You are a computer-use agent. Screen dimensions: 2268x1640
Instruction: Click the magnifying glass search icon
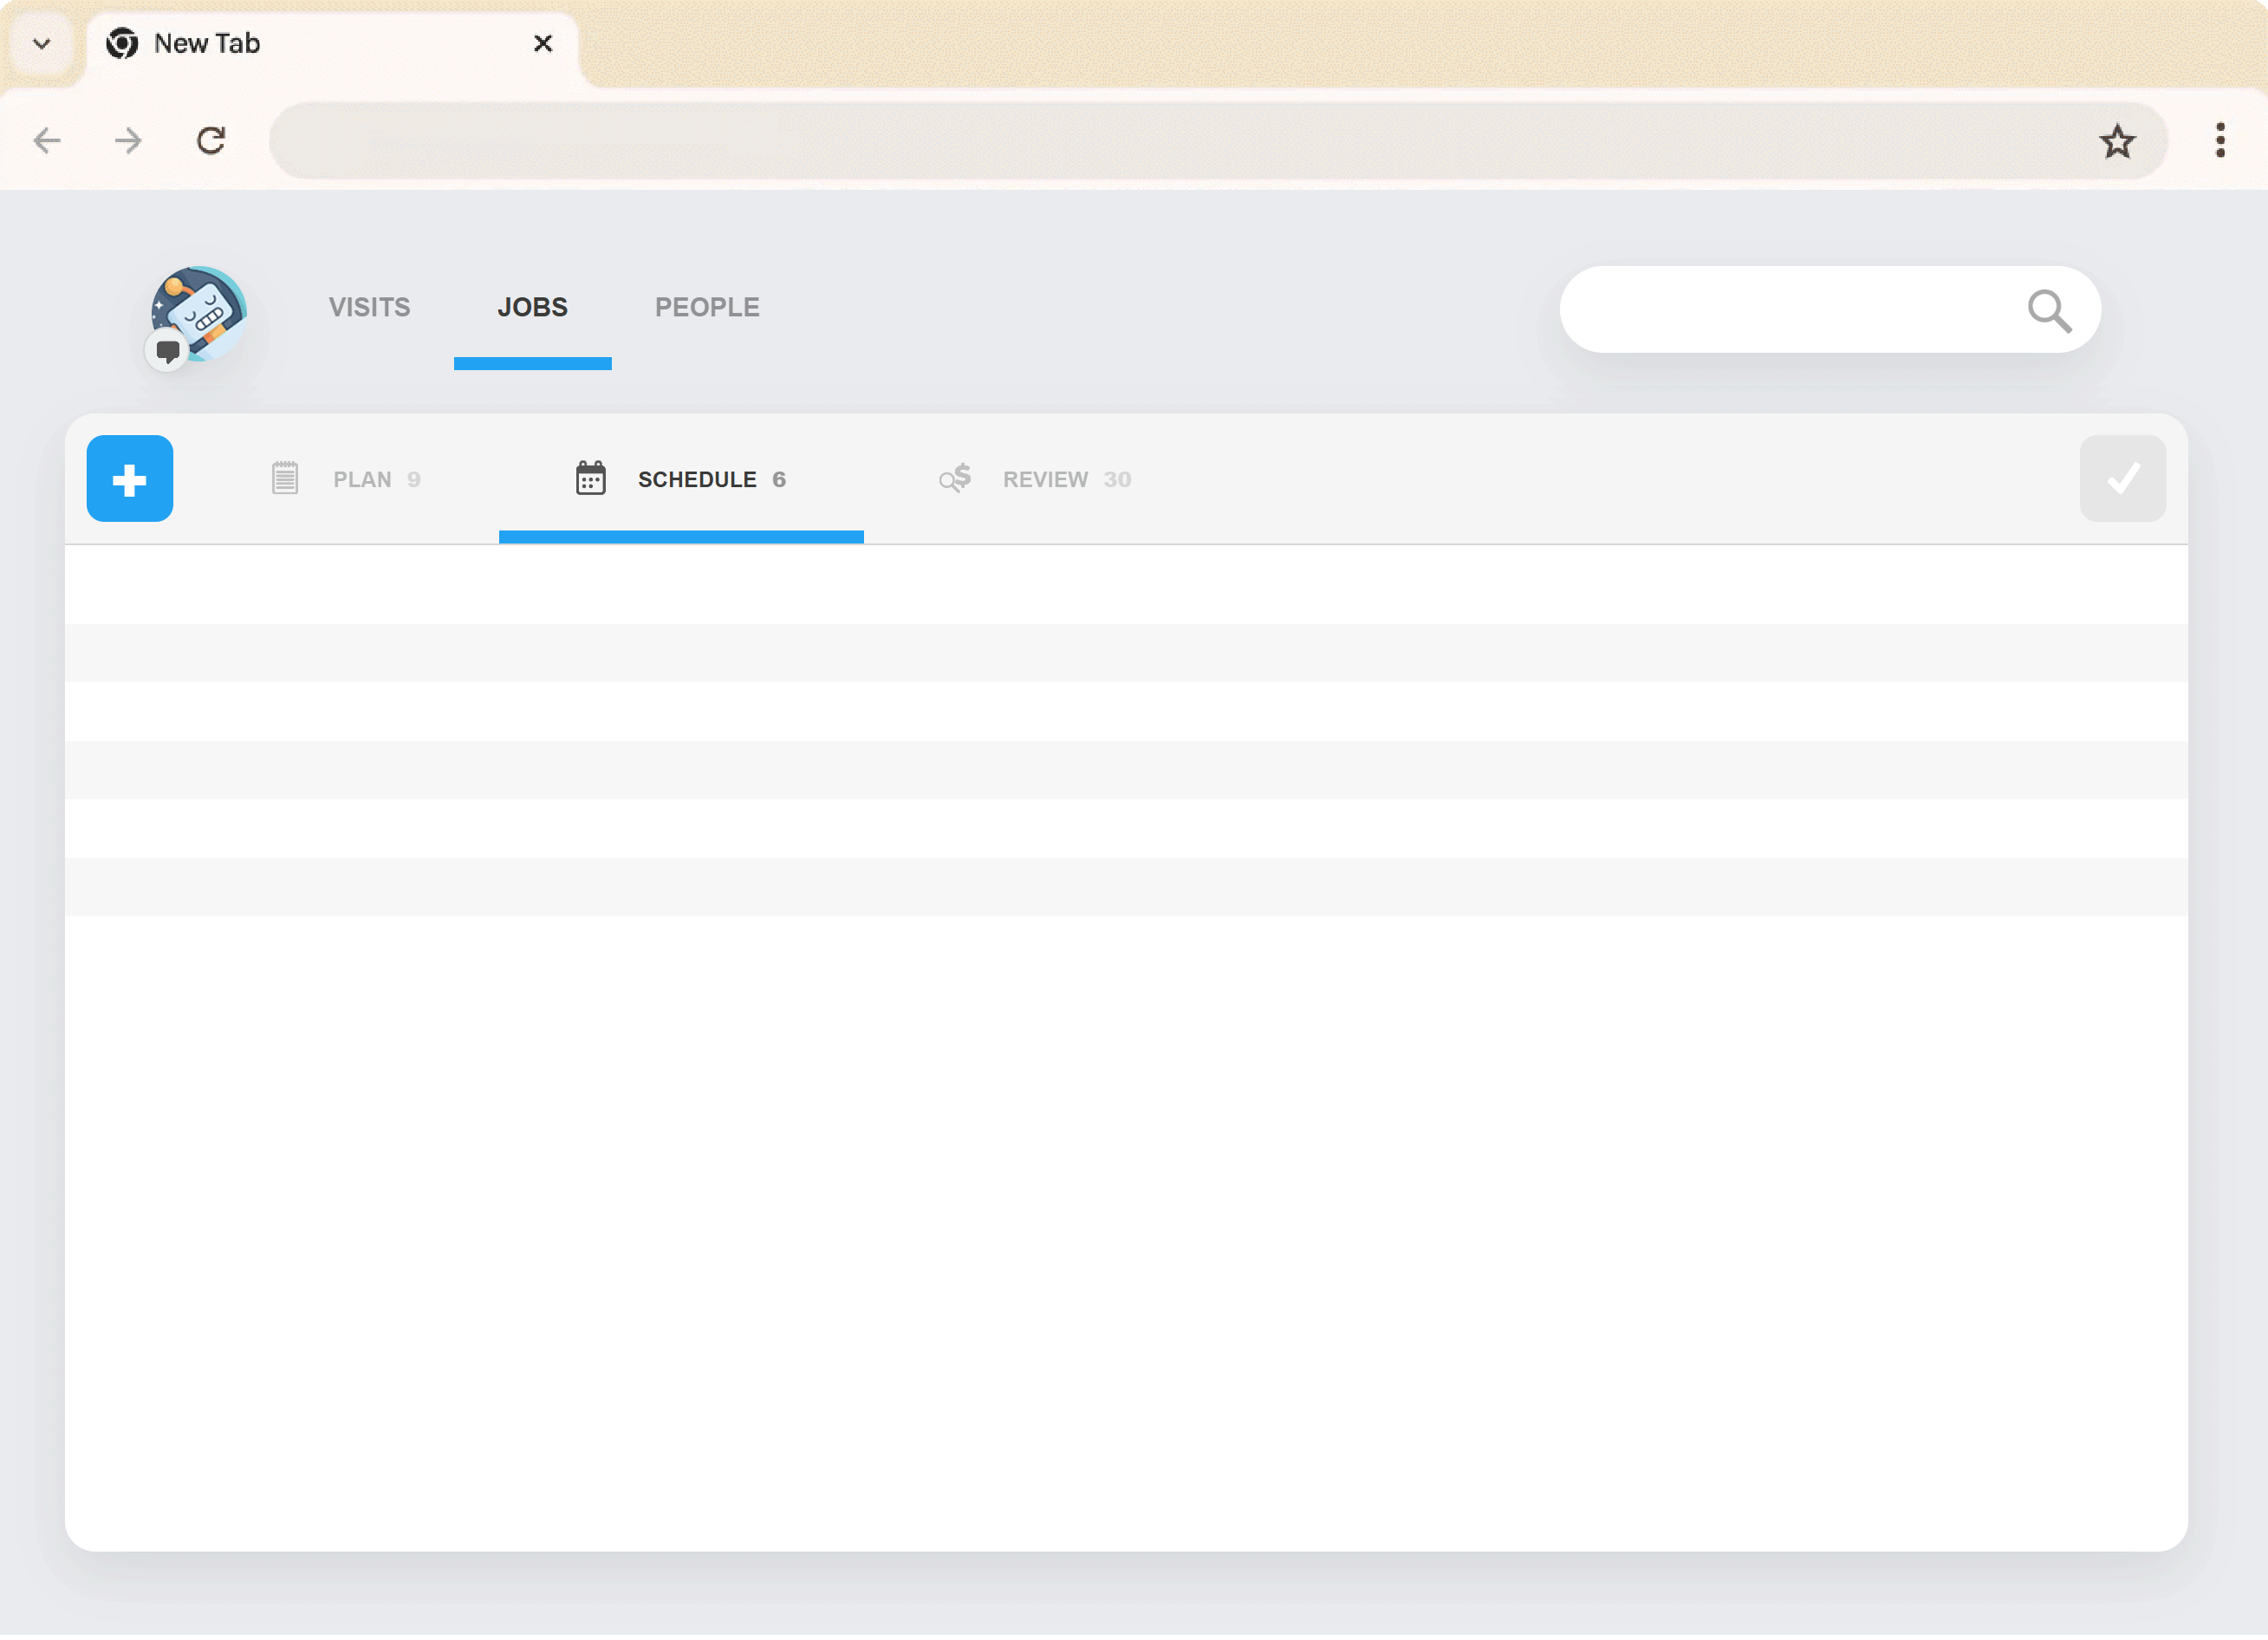click(x=2048, y=311)
